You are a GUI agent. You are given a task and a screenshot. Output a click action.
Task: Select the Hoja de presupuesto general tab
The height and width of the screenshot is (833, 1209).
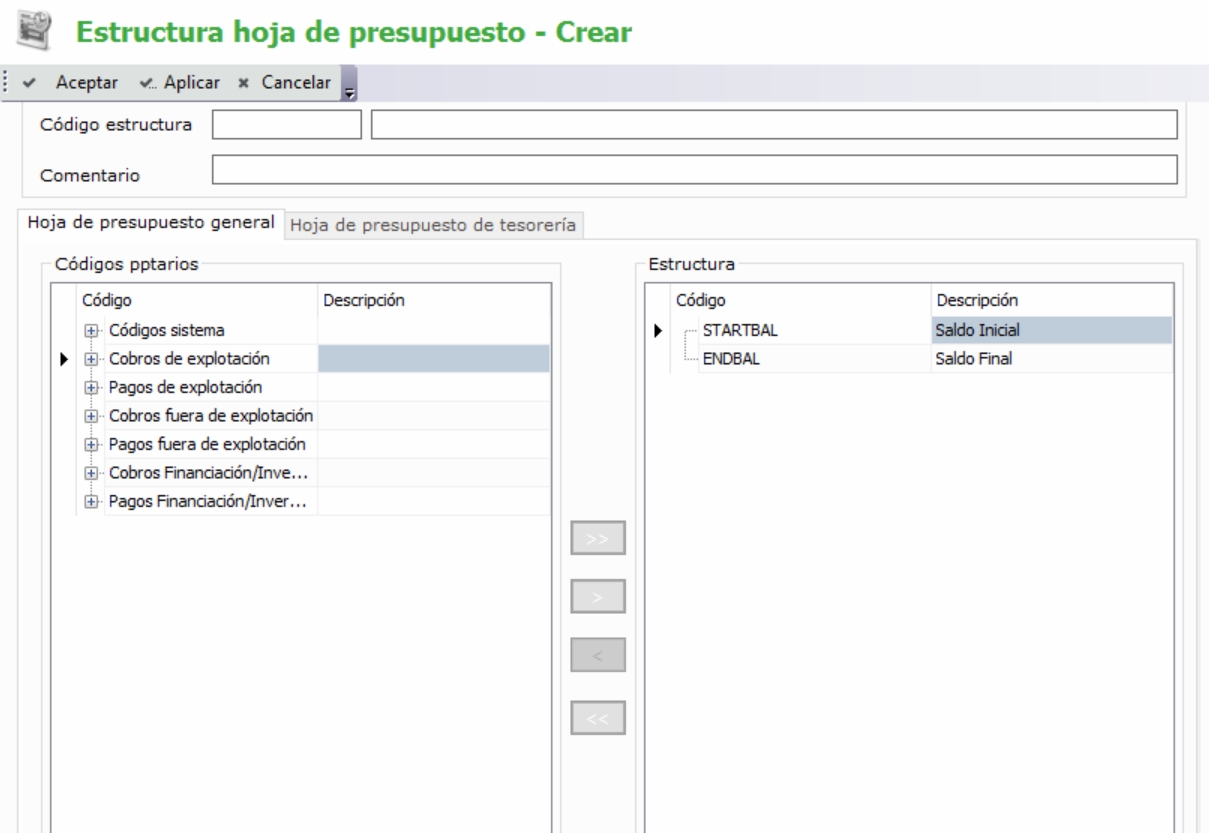pyautogui.click(x=151, y=222)
